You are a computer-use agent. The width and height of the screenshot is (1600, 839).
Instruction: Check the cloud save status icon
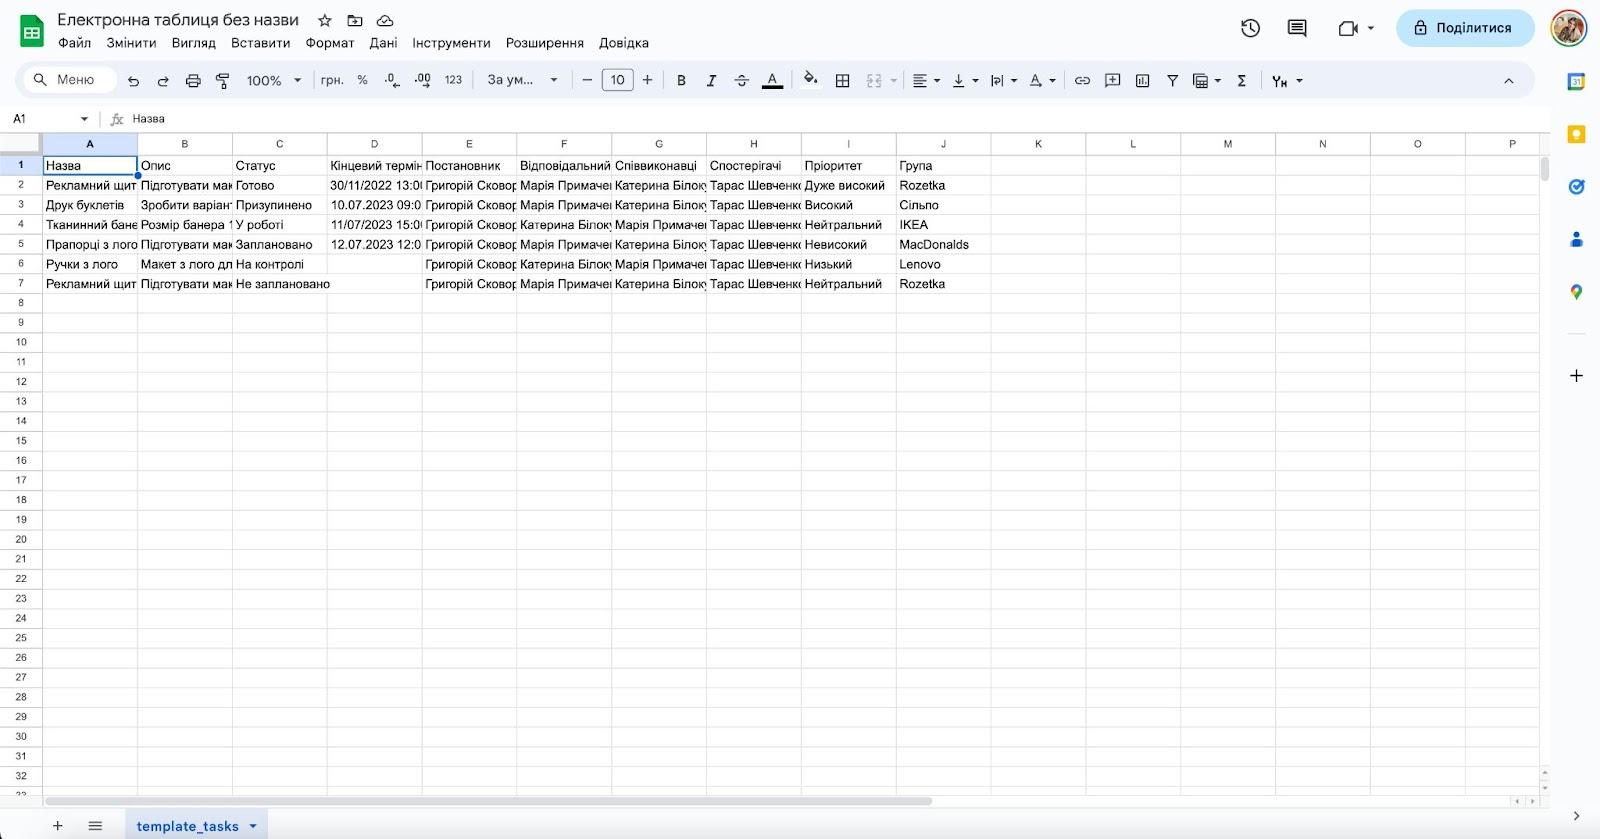point(385,20)
